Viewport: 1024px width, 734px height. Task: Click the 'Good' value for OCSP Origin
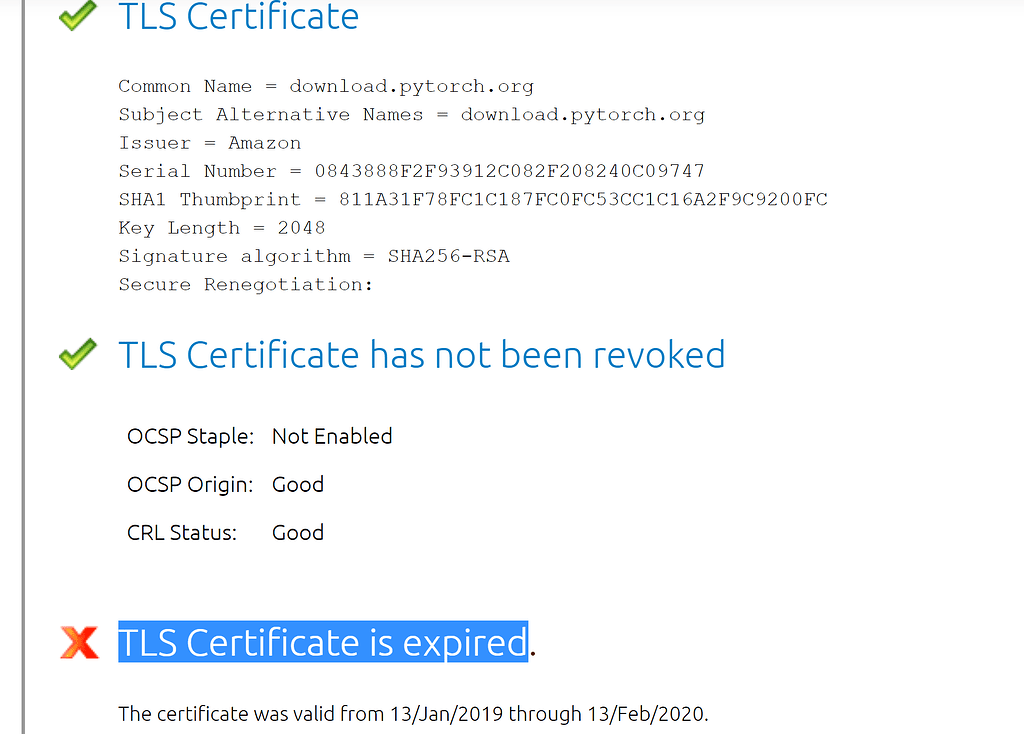click(298, 485)
